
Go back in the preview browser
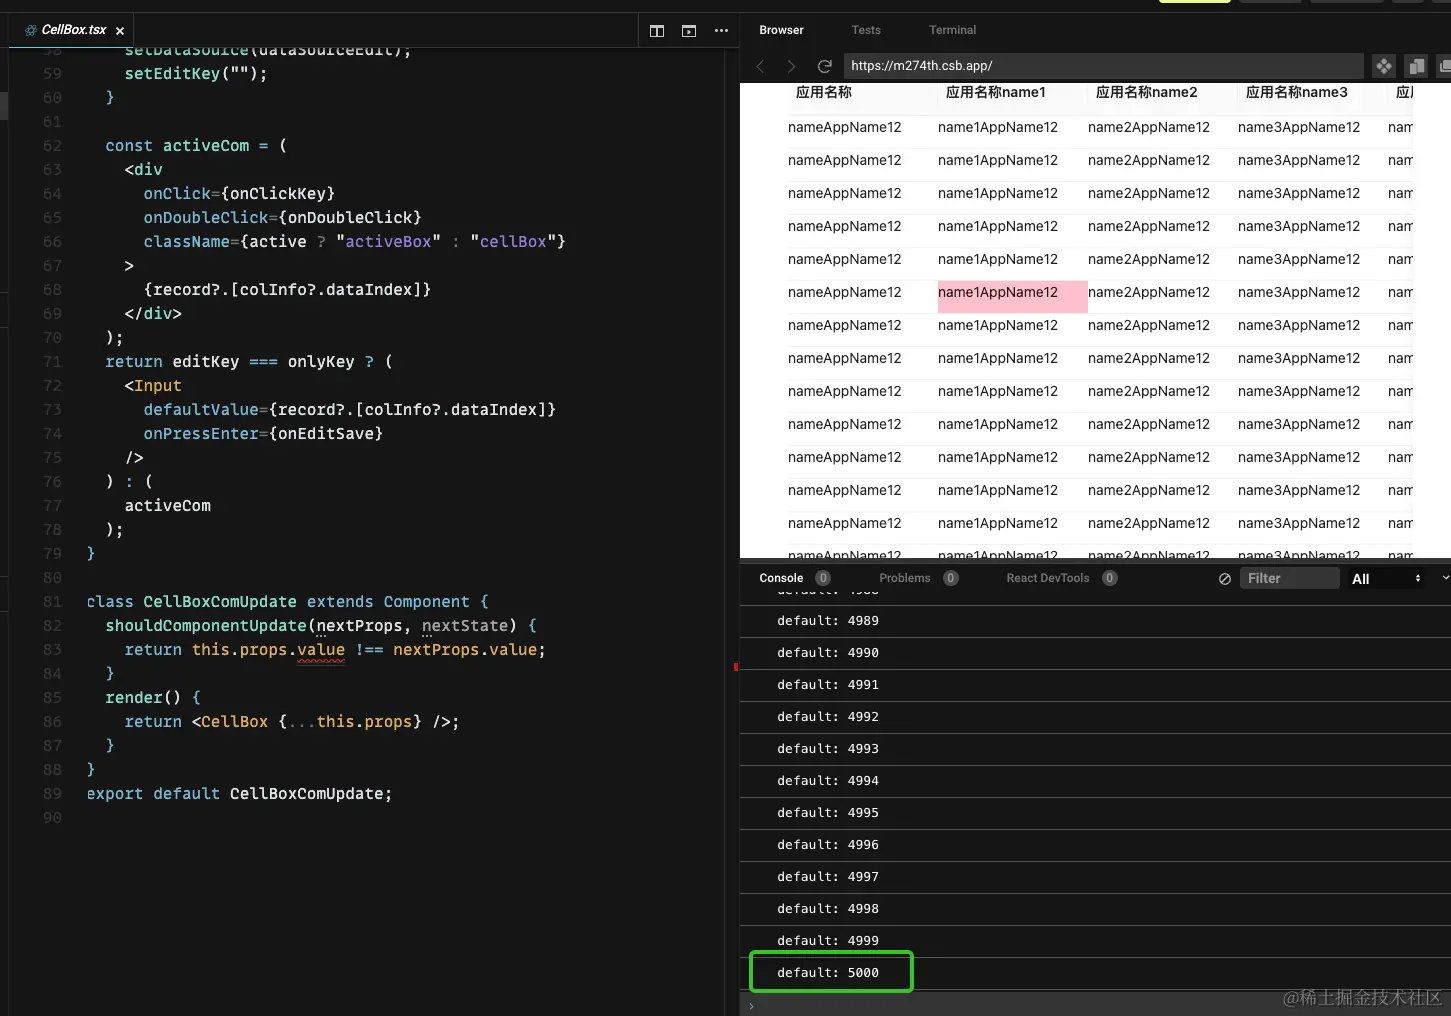tap(760, 66)
